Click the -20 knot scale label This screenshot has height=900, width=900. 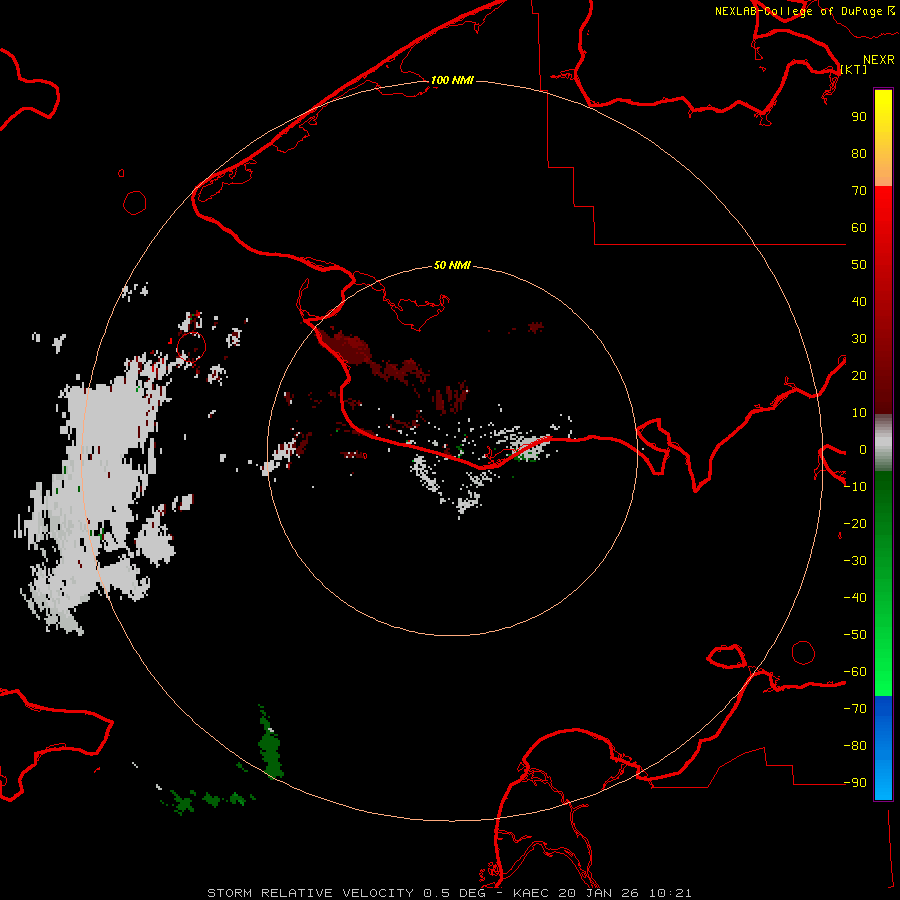coord(855,523)
